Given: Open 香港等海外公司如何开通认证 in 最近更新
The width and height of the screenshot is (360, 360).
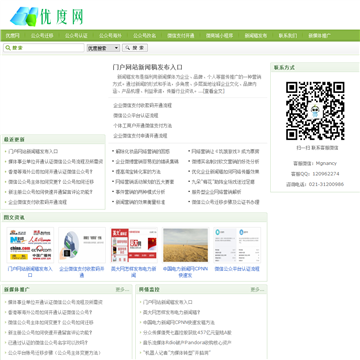Looking at the screenshot, I should click(51, 172).
